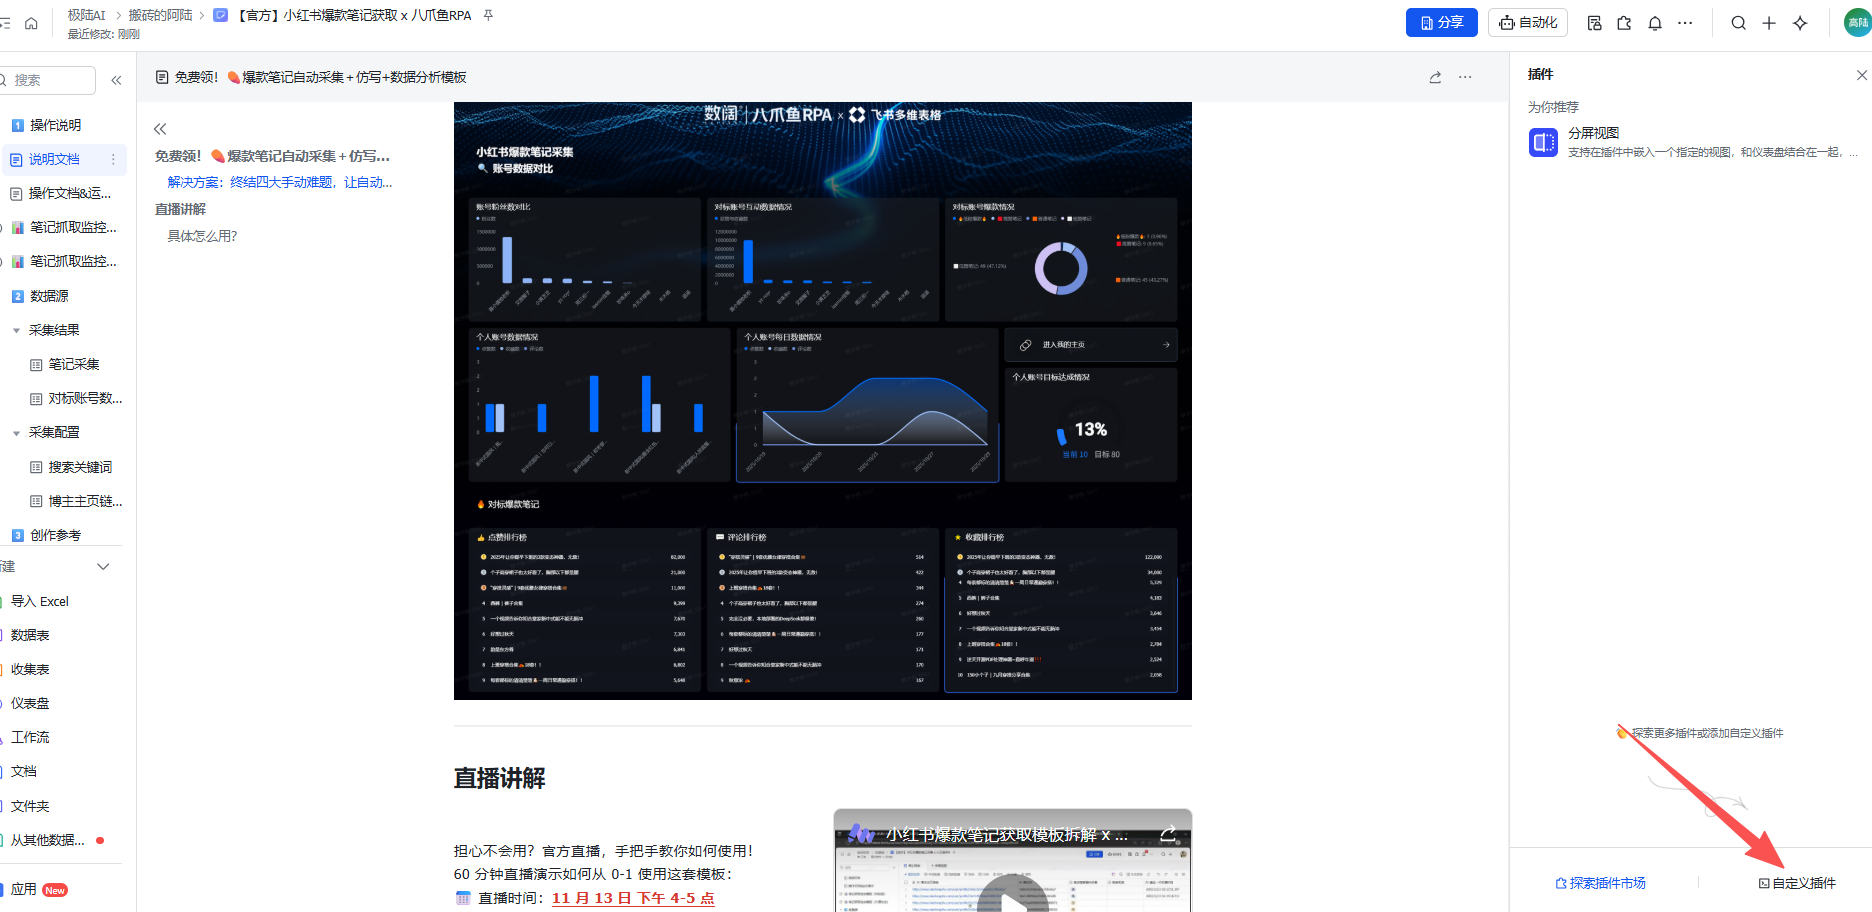The image size is (1872, 912).
Task: Click the share arrow icon in document header
Action: pyautogui.click(x=1435, y=77)
